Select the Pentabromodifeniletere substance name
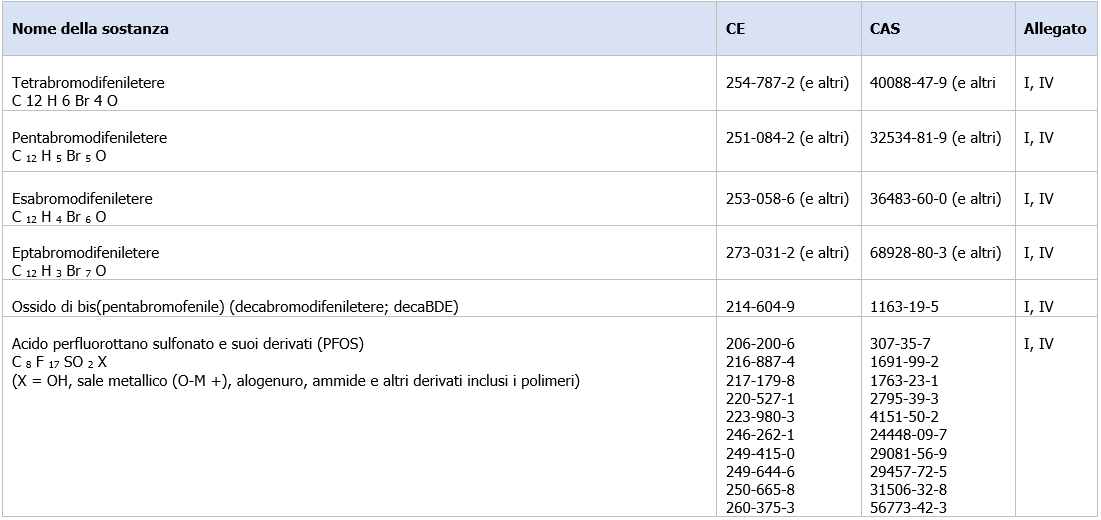Image resolution: width=1101 pixels, height=520 pixels. (x=90, y=138)
